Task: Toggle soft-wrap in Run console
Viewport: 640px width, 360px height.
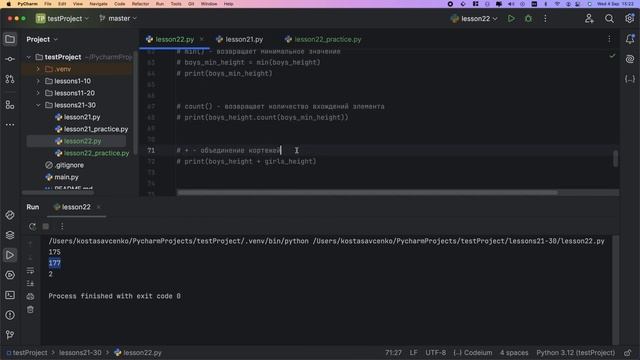Action: tap(30, 270)
